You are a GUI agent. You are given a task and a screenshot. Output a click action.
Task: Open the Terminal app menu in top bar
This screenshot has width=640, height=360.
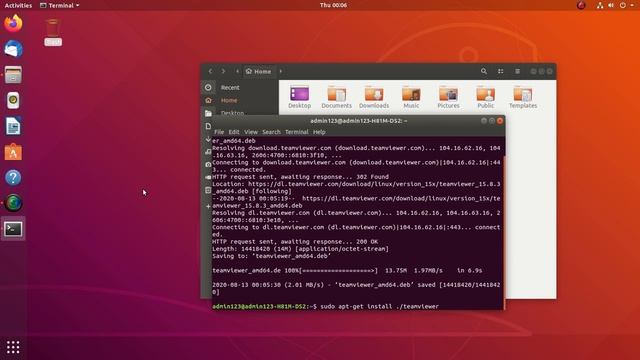[60, 5]
